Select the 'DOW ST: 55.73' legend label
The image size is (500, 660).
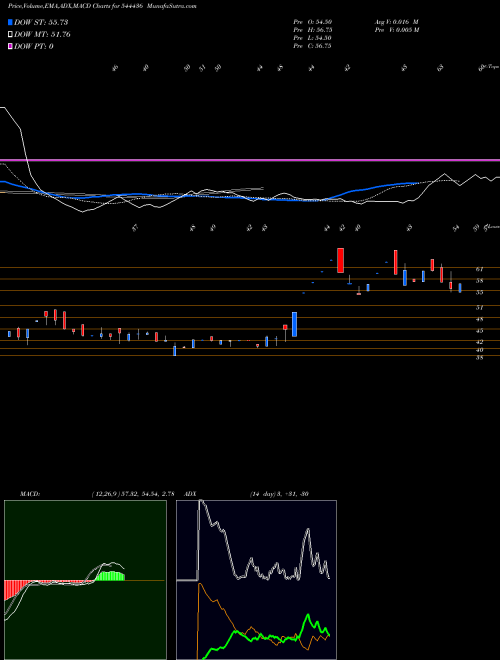pos(41,22)
